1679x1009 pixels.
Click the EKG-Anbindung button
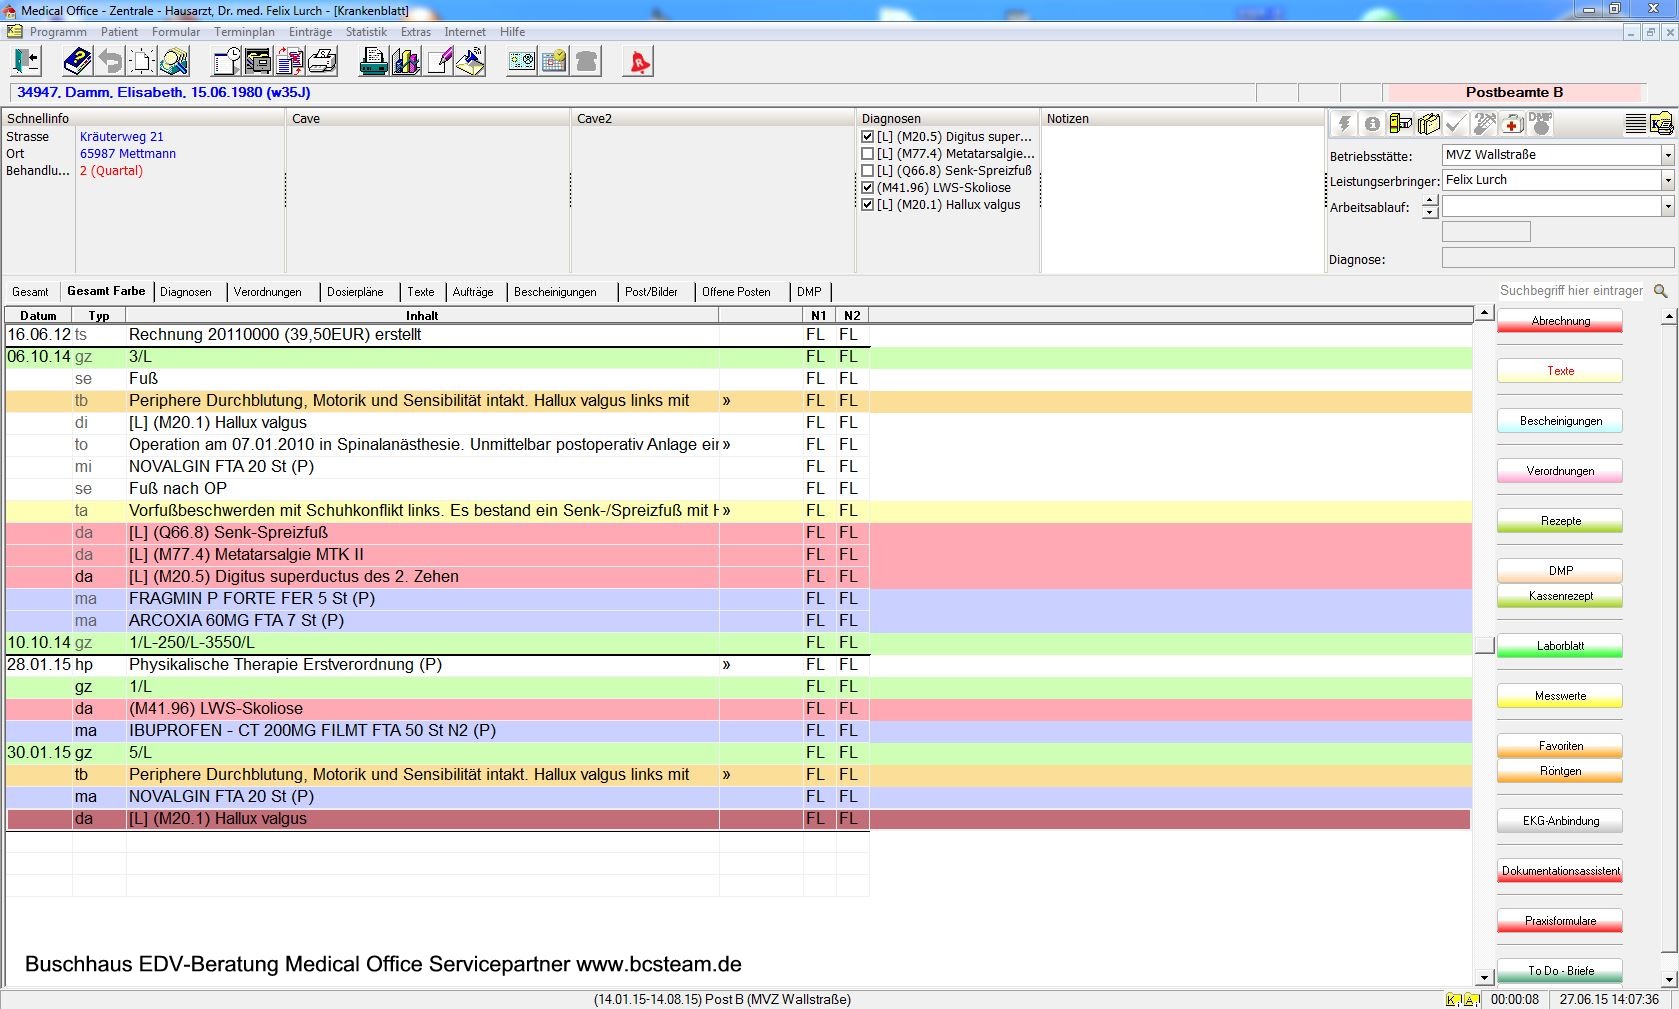tap(1560, 821)
